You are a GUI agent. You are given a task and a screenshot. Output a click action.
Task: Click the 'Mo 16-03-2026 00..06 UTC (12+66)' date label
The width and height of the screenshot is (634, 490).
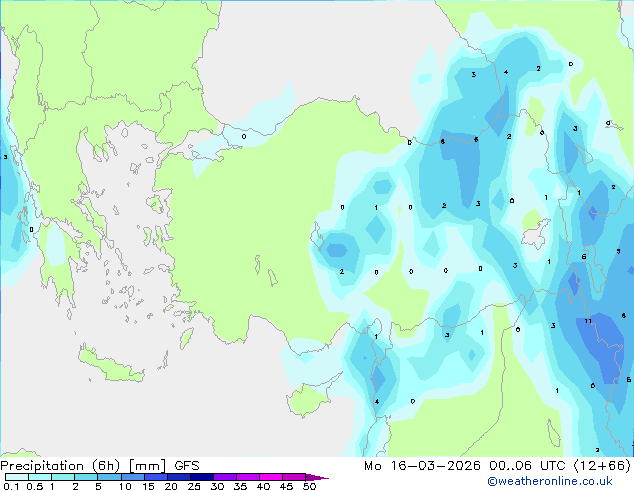(x=497, y=466)
